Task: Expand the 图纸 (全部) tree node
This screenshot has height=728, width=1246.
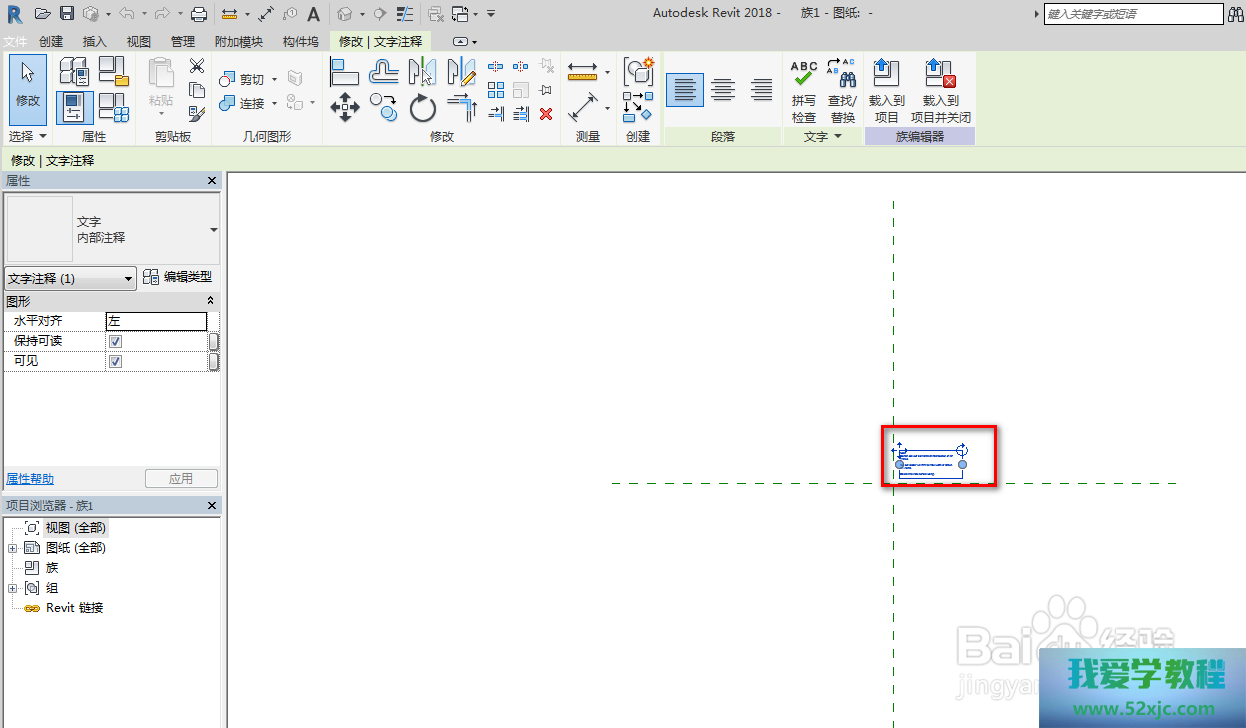Action: (x=12, y=548)
